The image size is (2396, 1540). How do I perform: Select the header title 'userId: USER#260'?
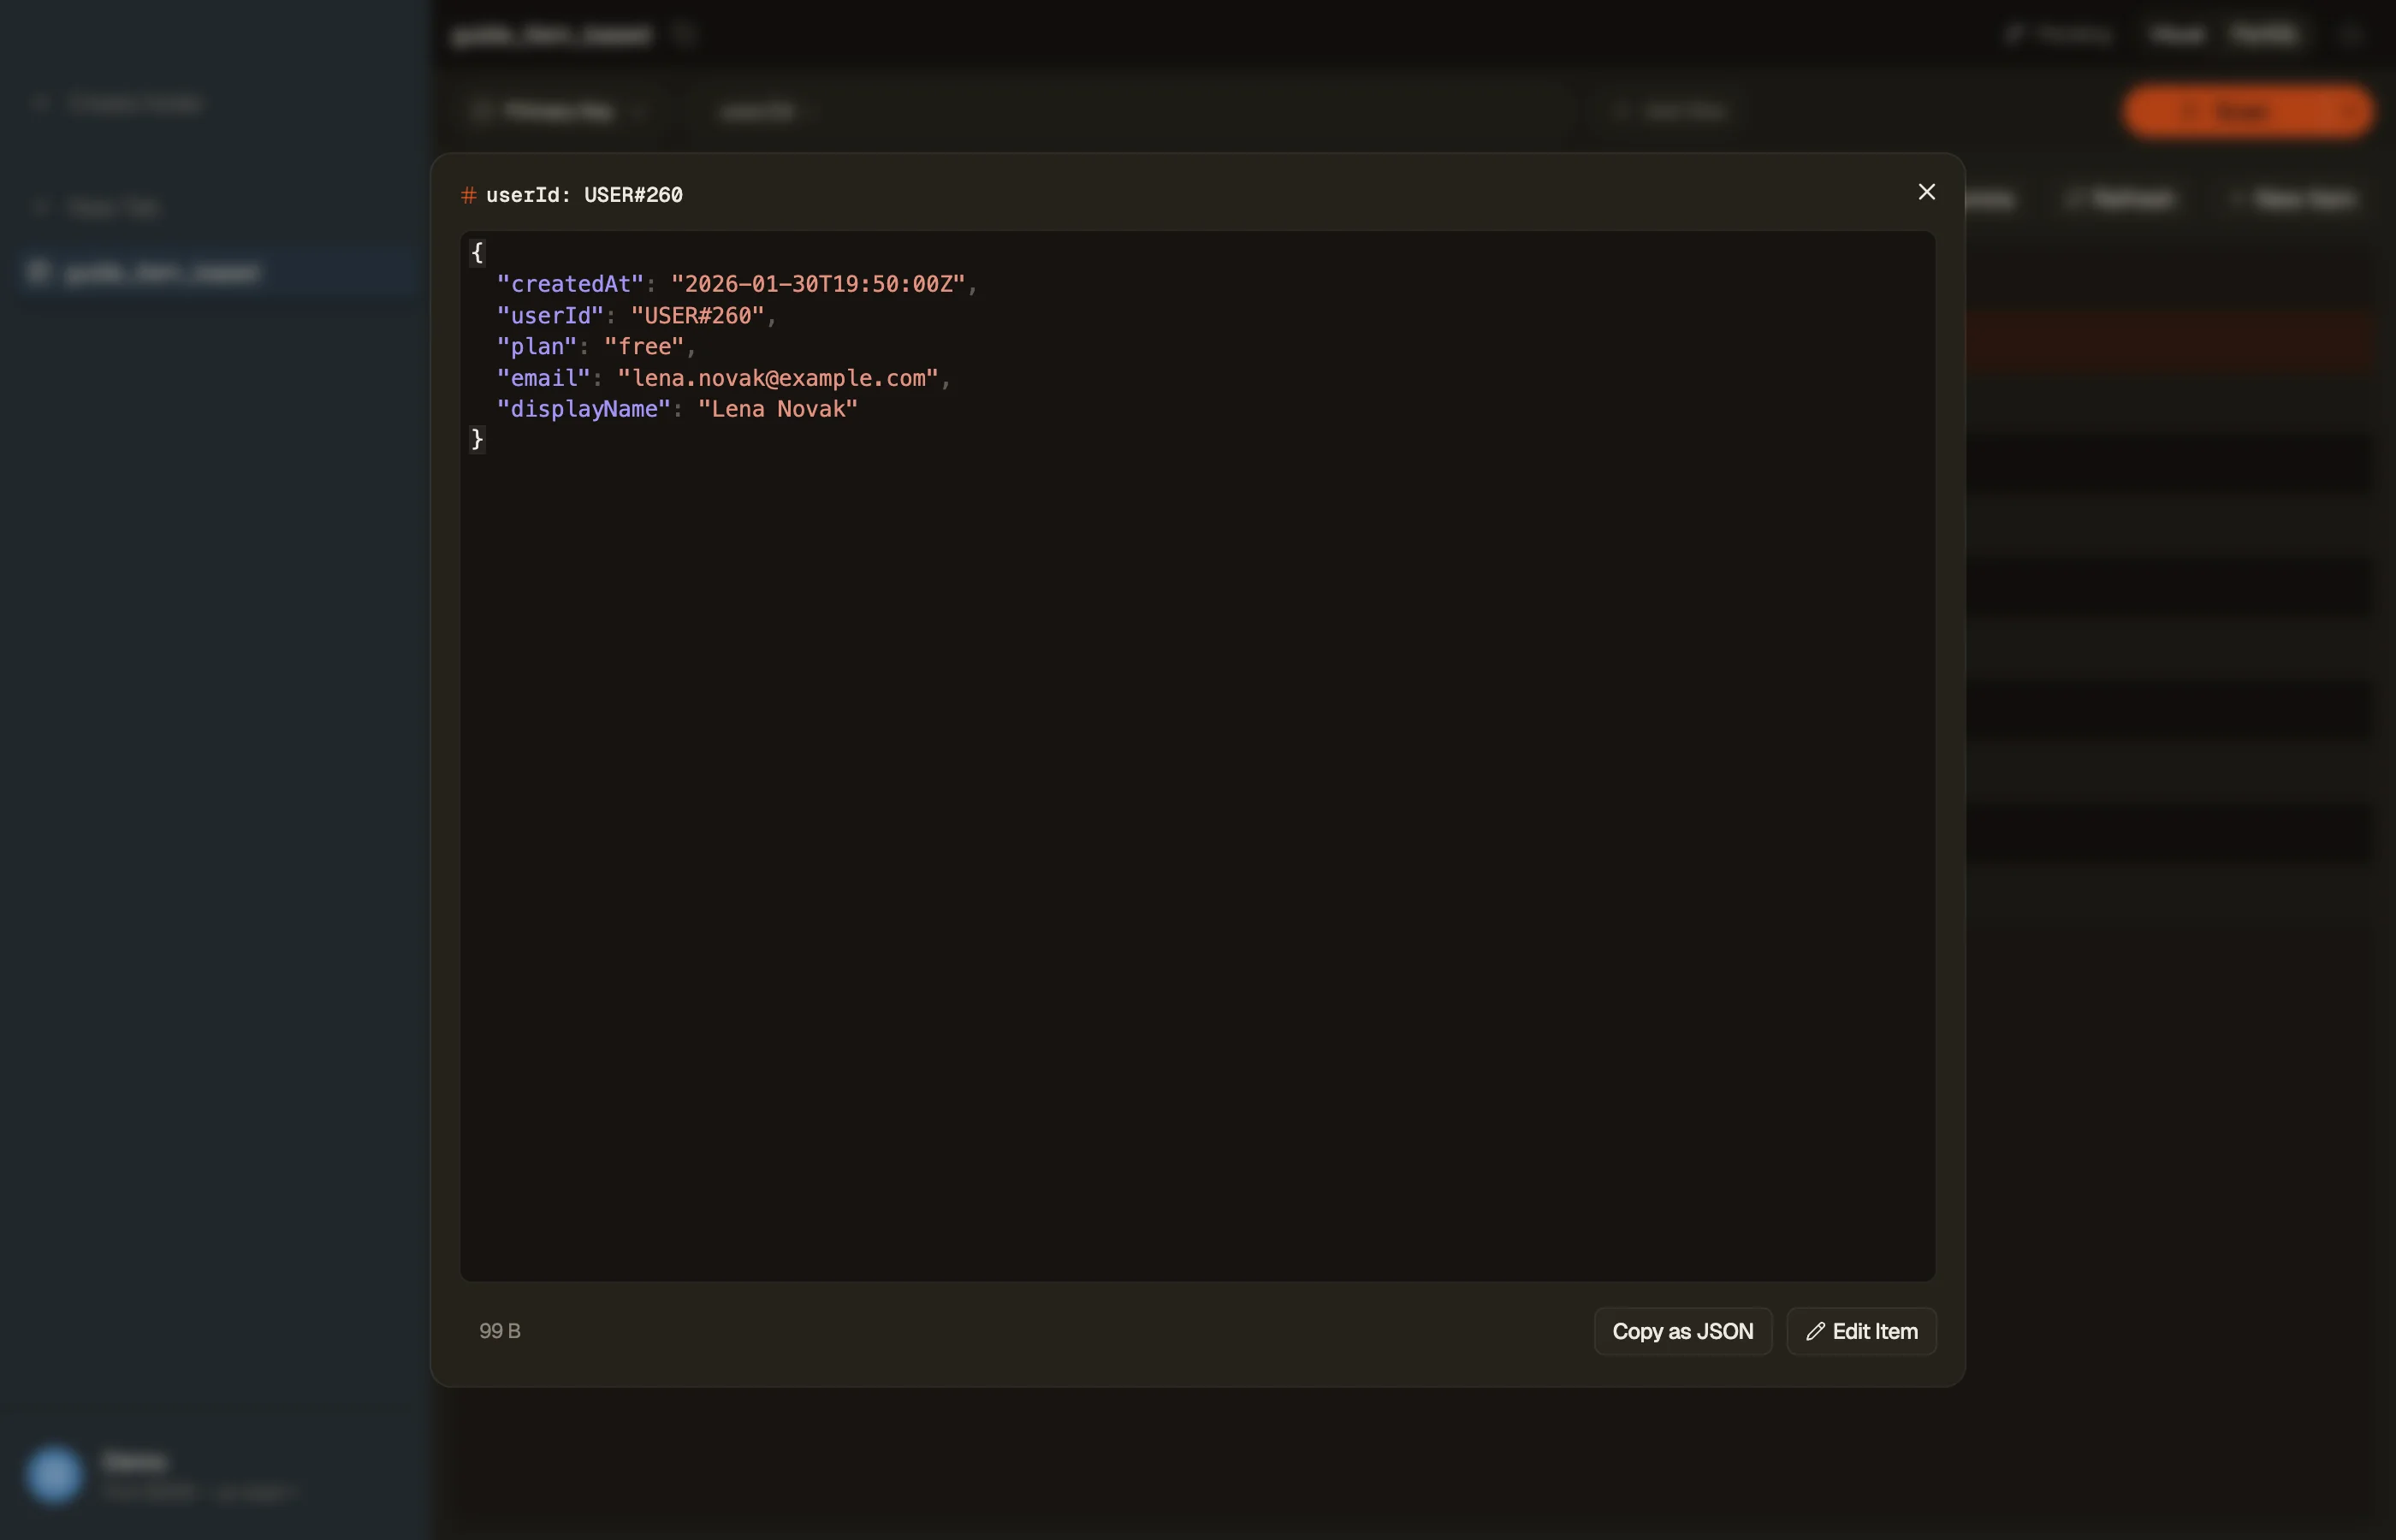[584, 195]
